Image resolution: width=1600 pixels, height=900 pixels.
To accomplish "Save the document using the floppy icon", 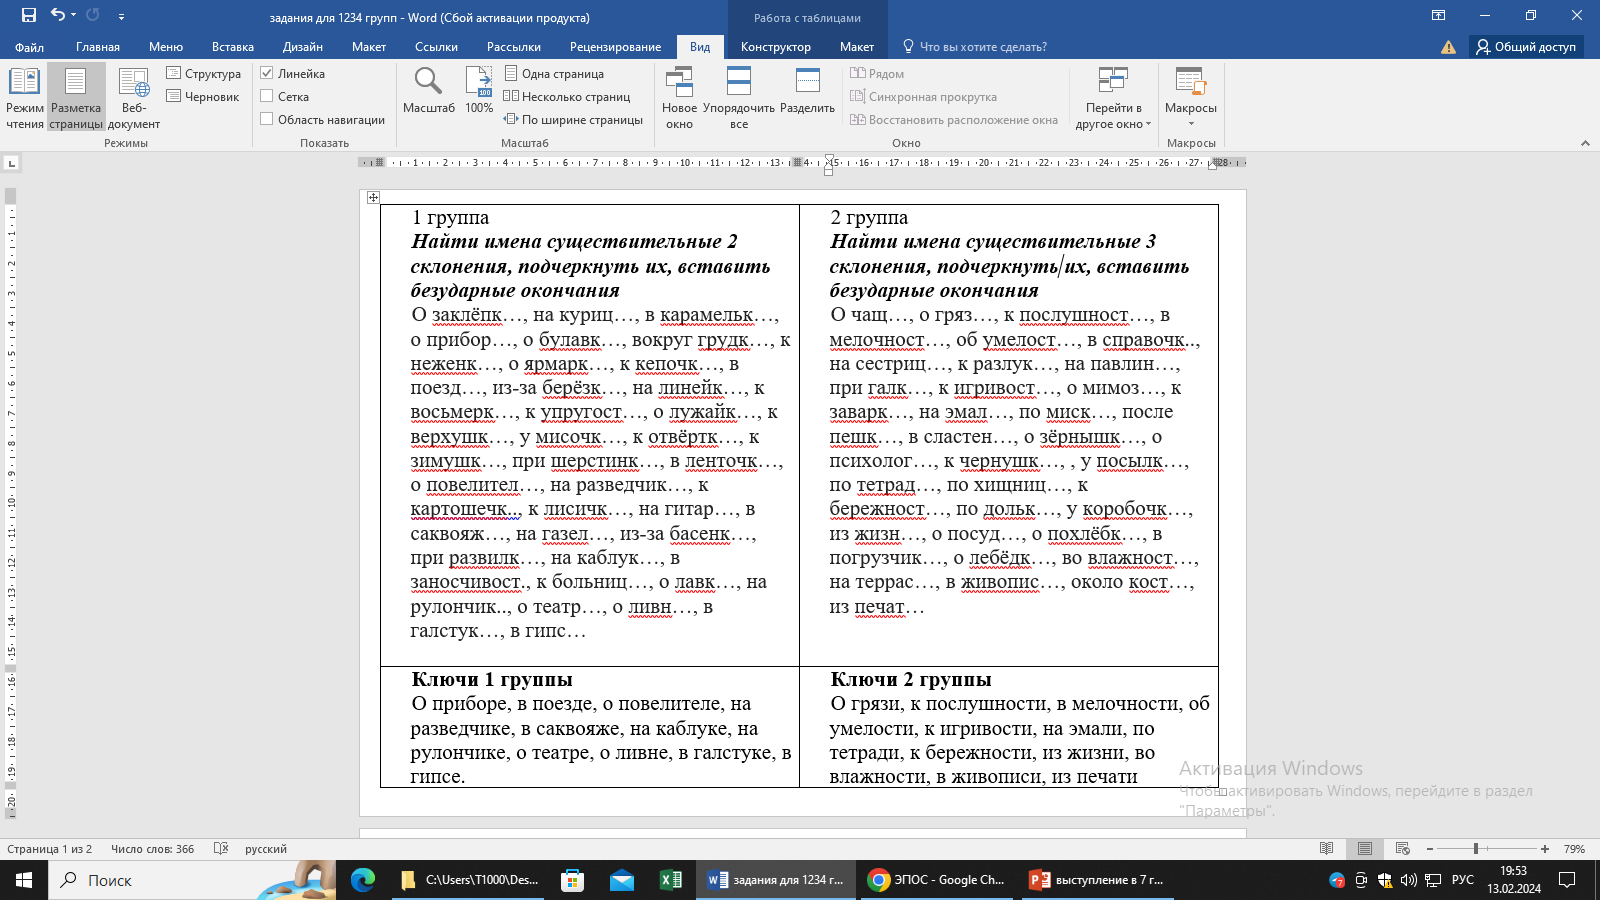I will 29,15.
